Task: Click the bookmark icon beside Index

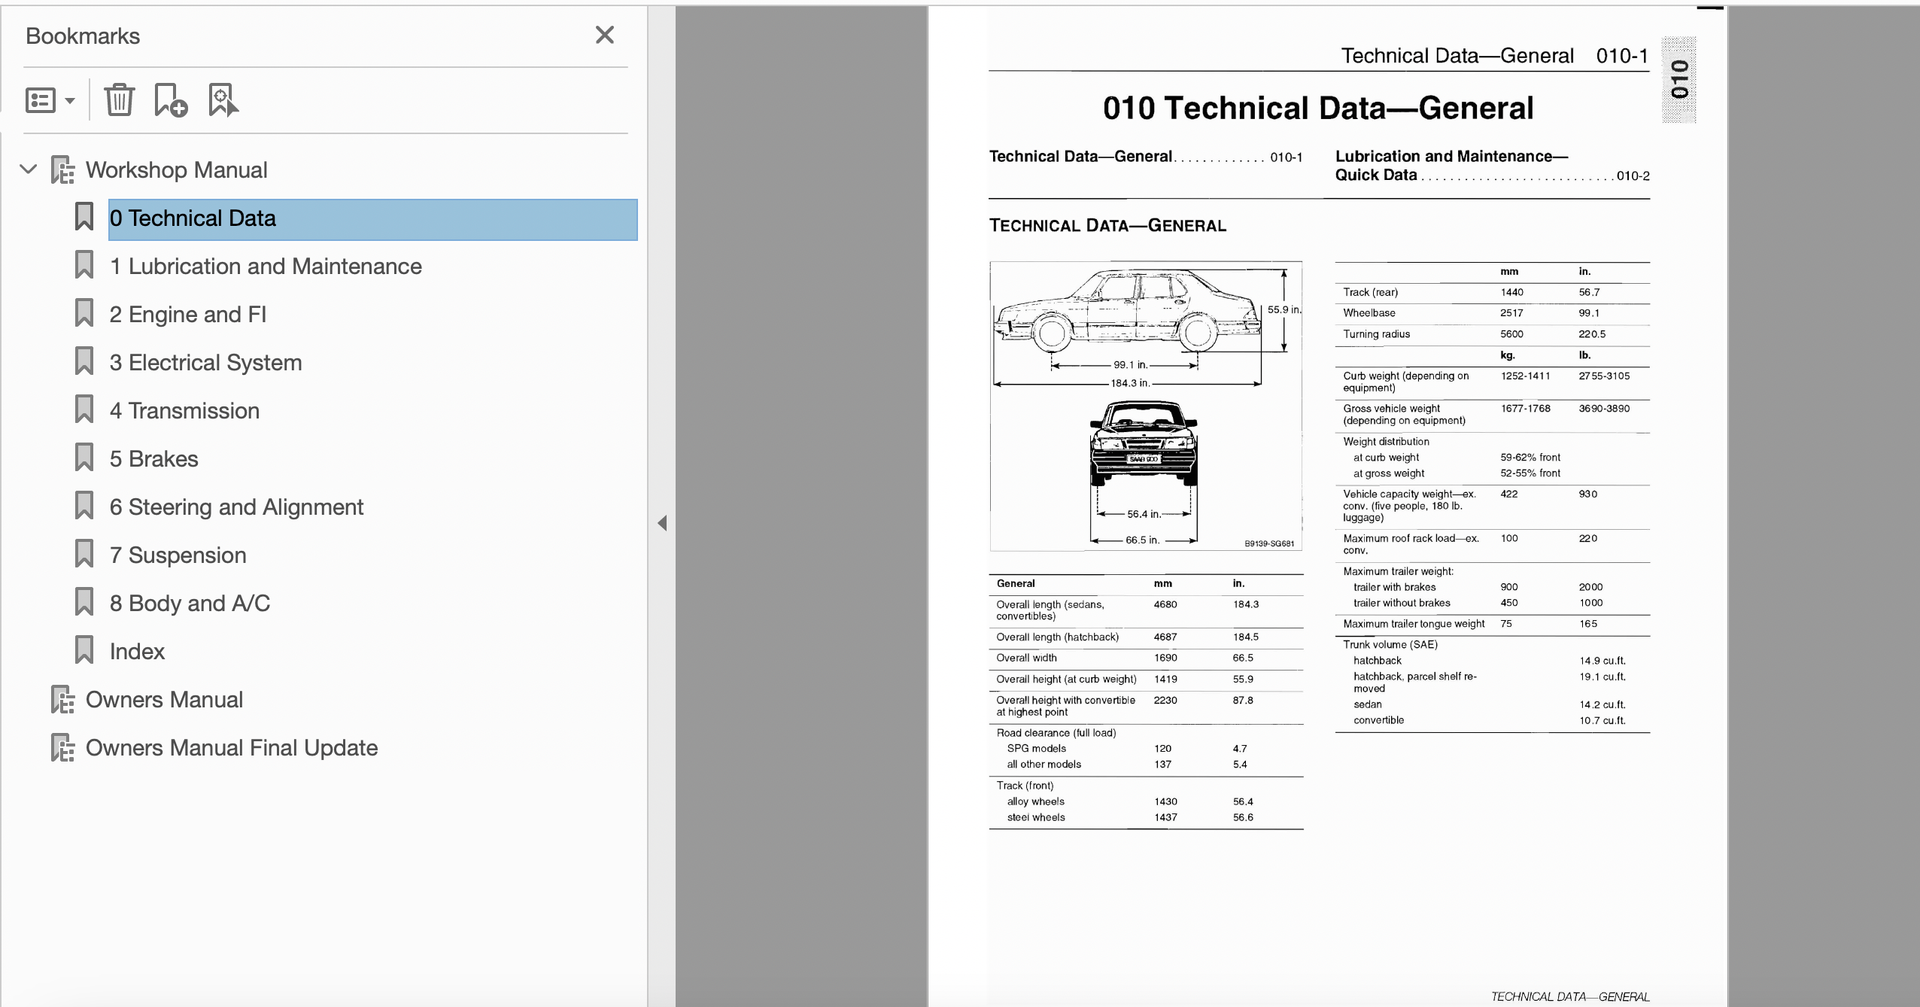Action: [x=84, y=651]
